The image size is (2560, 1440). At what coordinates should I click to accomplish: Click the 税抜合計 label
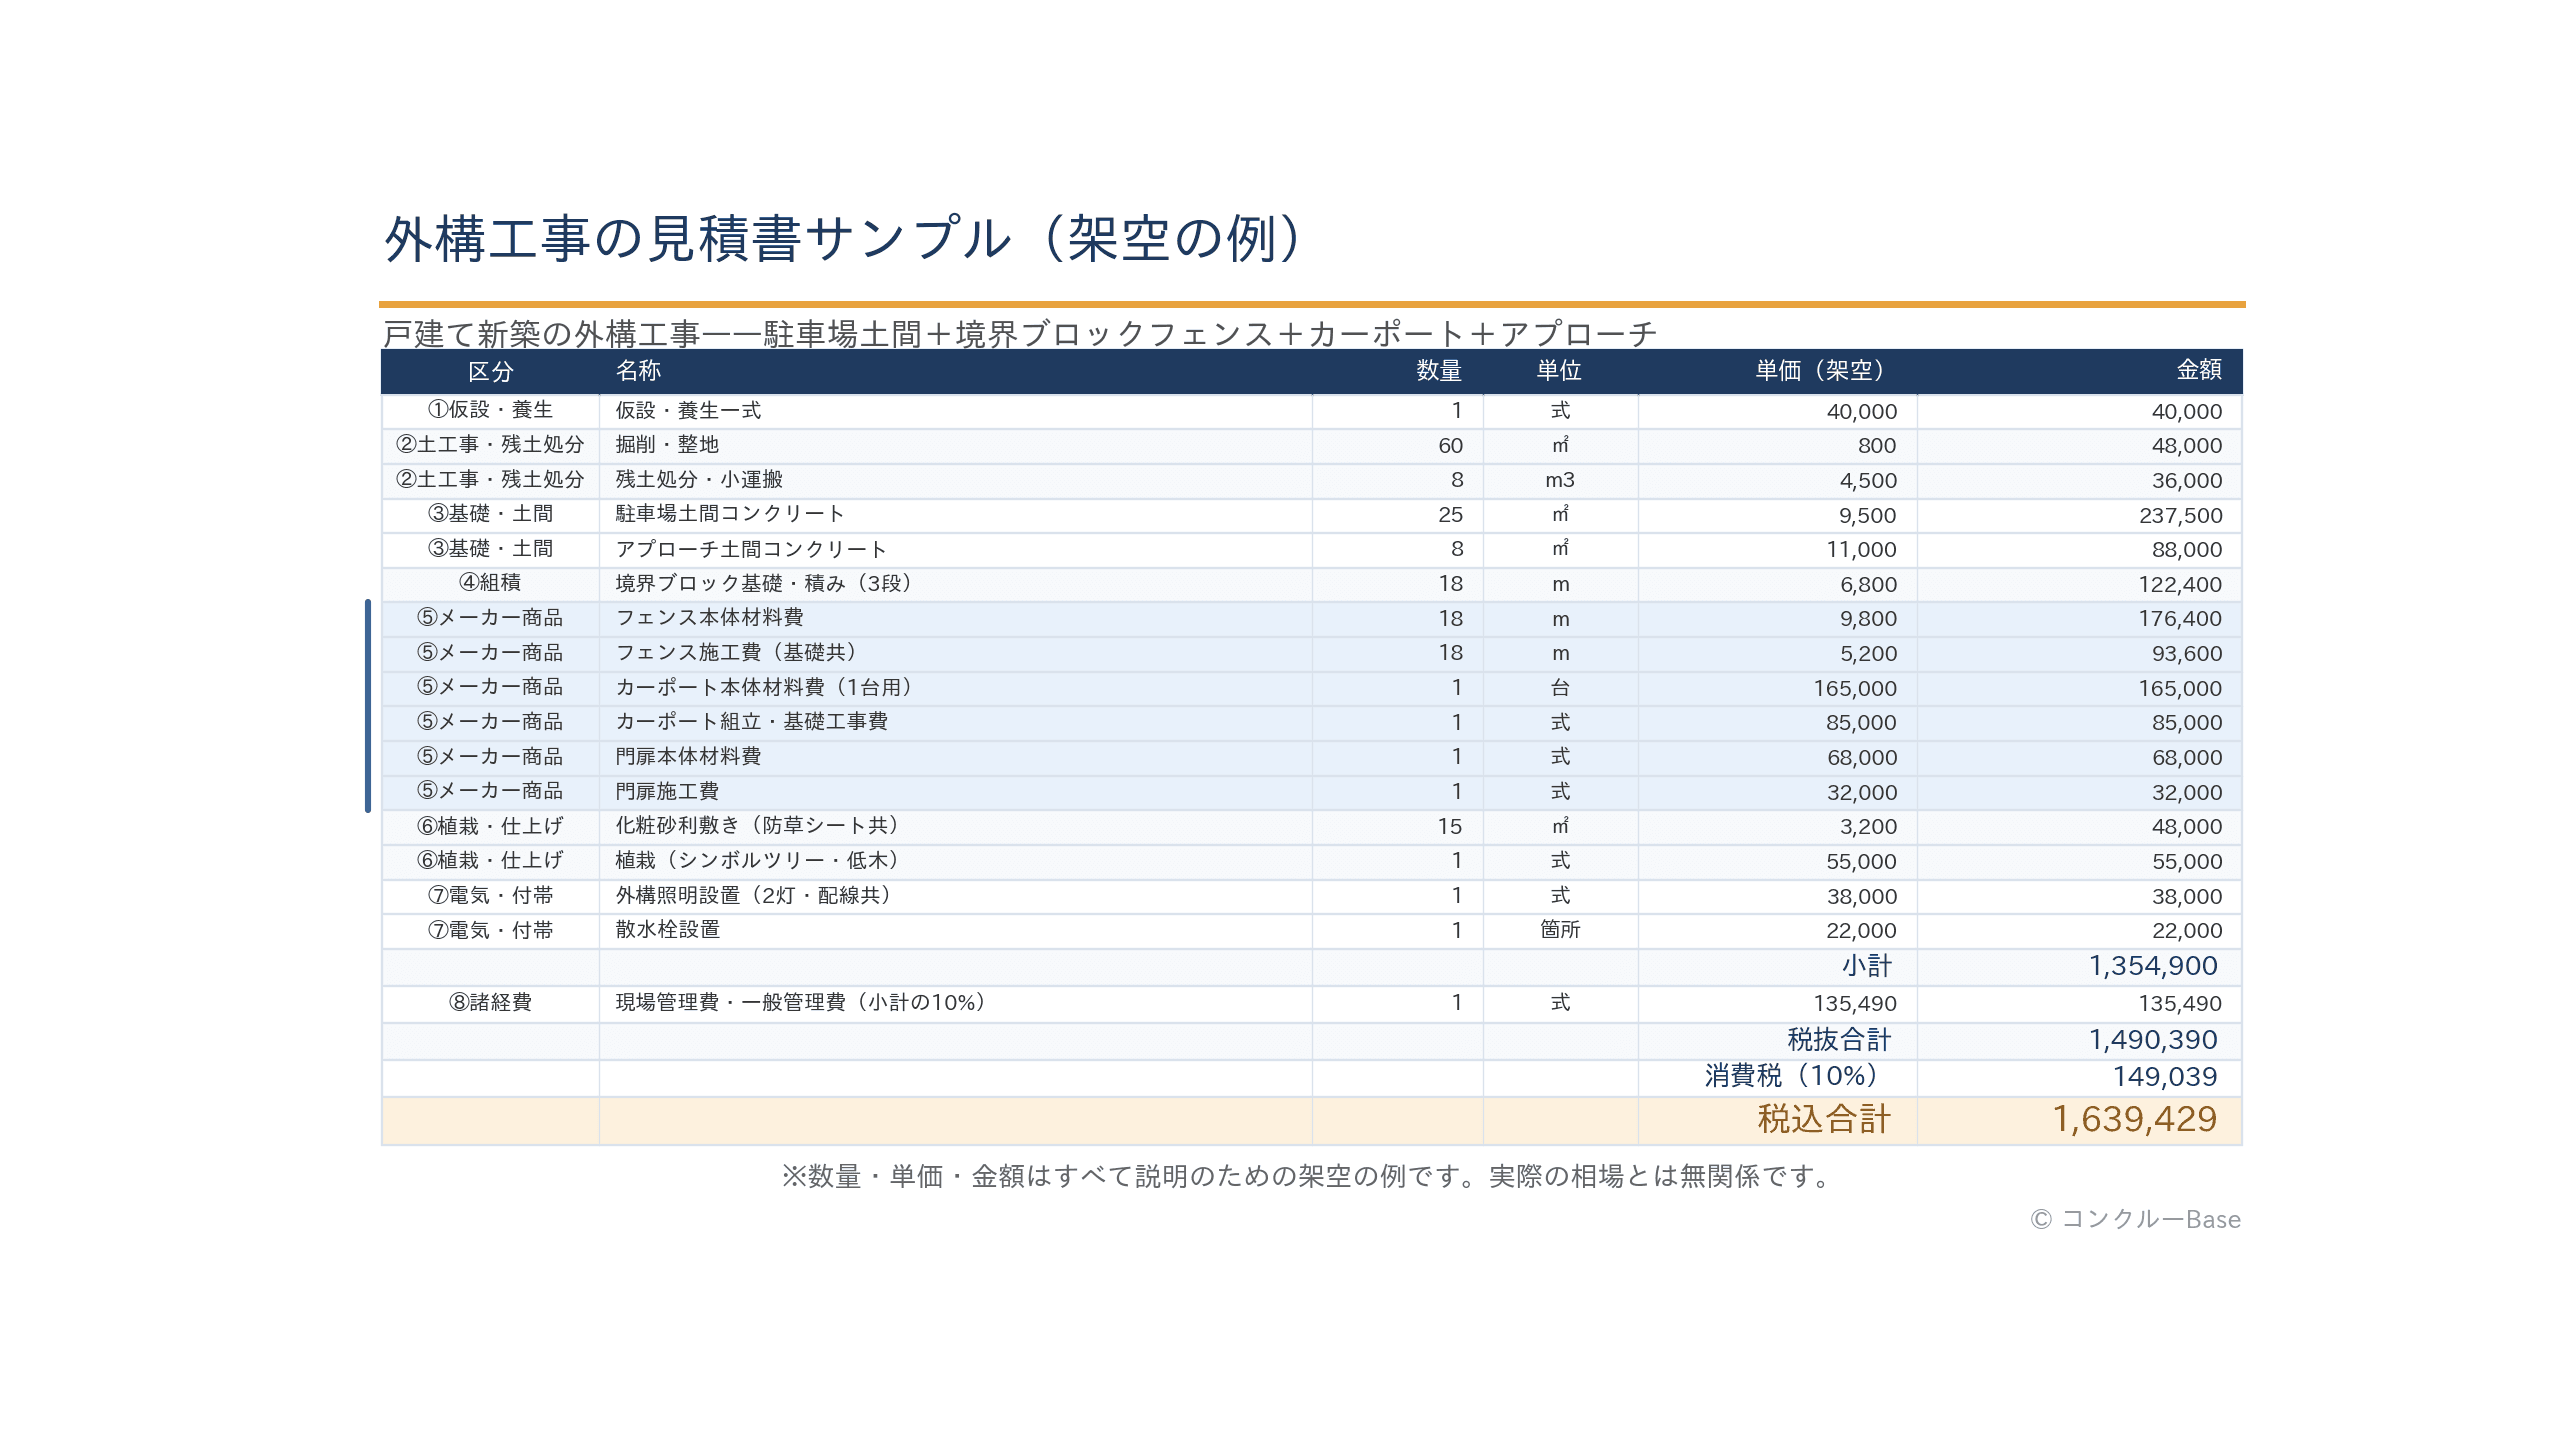click(x=1839, y=1040)
